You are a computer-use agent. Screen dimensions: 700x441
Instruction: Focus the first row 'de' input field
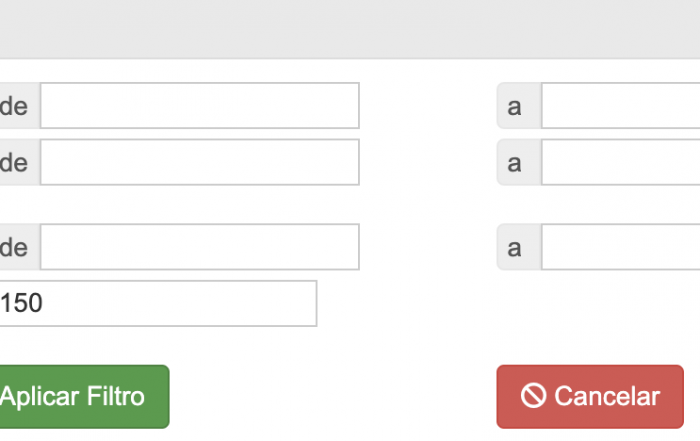click(200, 105)
